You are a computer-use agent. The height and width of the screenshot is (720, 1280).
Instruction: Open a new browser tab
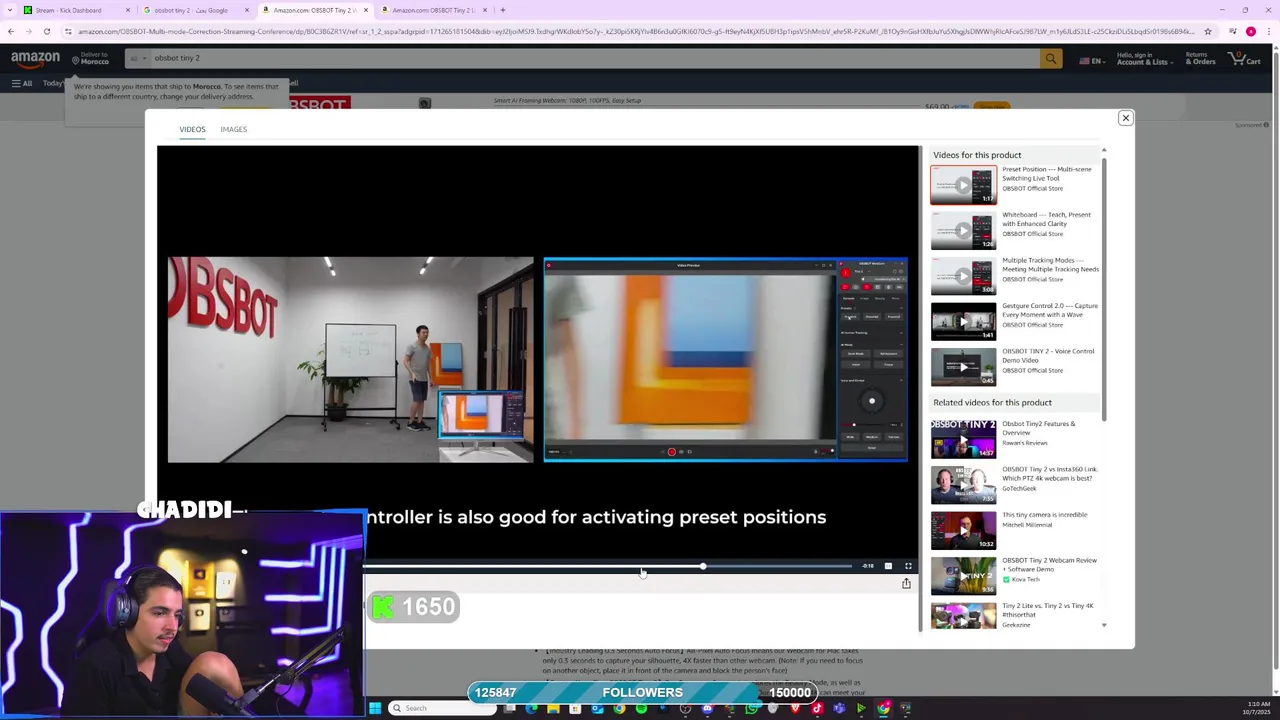(503, 10)
